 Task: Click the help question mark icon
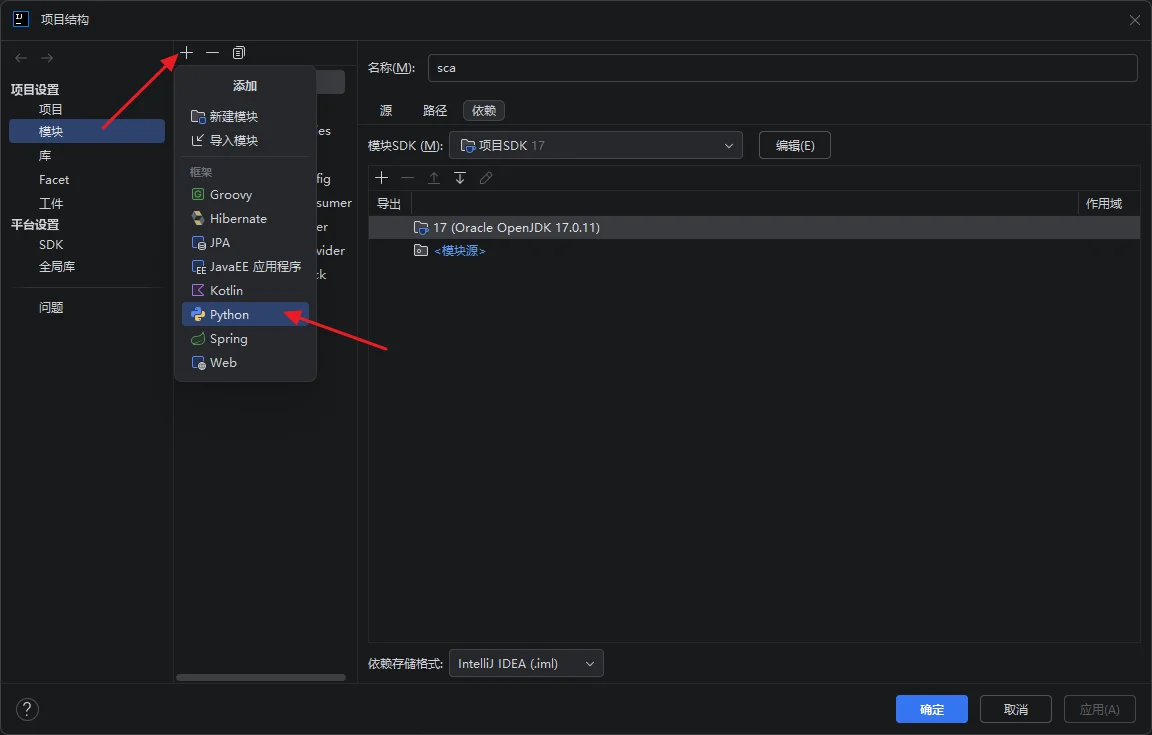point(28,709)
